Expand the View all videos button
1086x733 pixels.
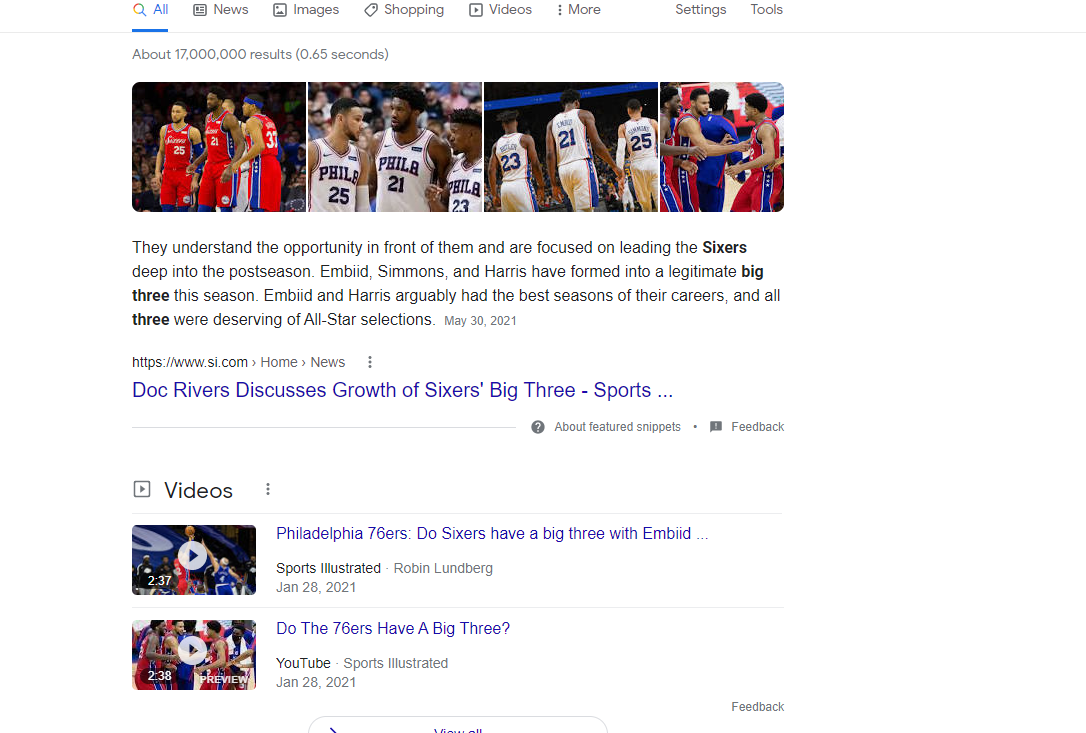[457, 727]
